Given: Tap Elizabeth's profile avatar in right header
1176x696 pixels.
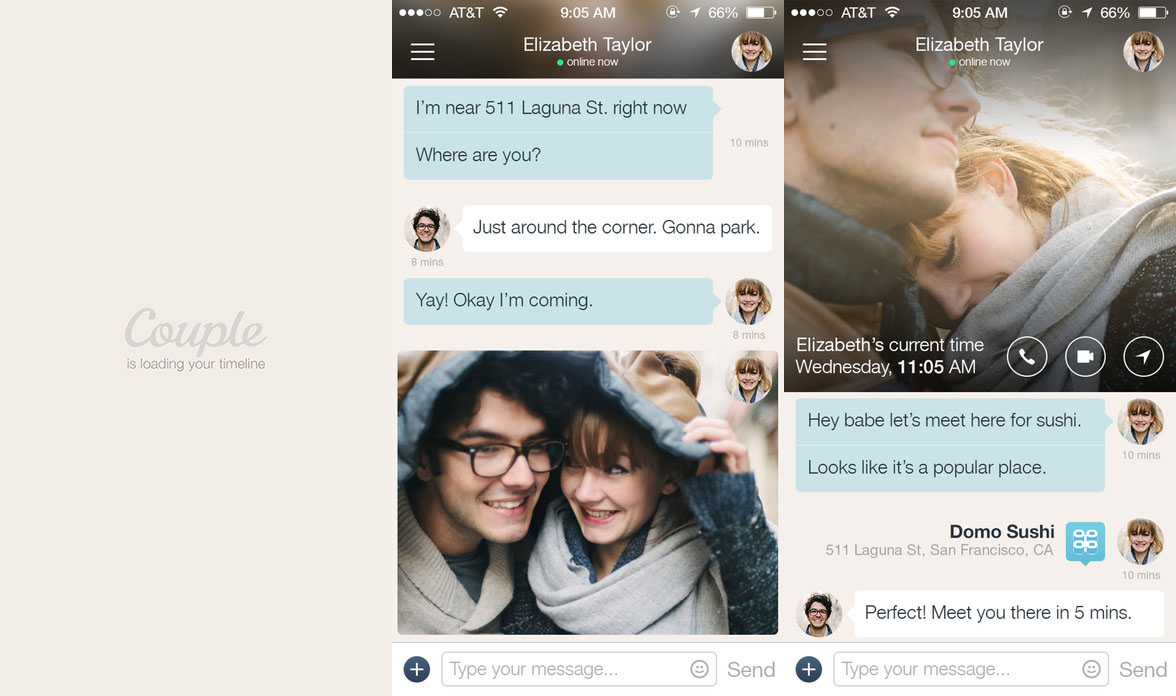Looking at the screenshot, I should click(x=1143, y=51).
